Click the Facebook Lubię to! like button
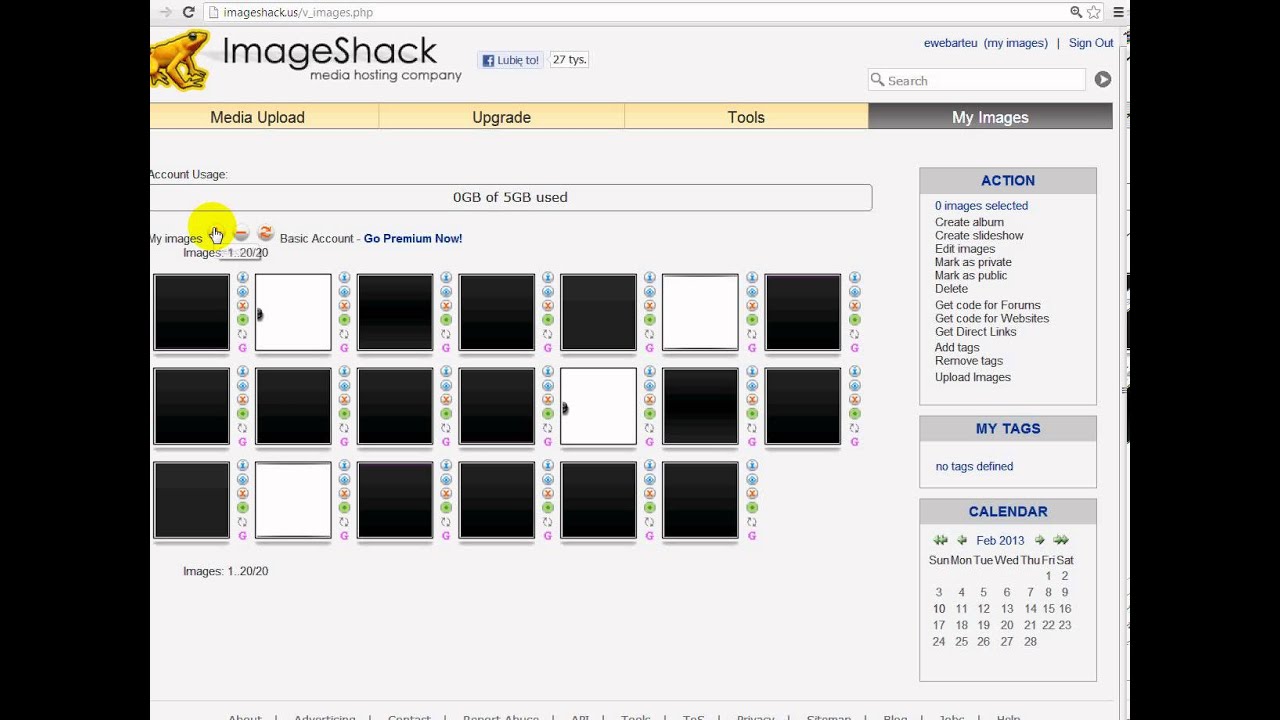The width and height of the screenshot is (1280, 720). (511, 60)
